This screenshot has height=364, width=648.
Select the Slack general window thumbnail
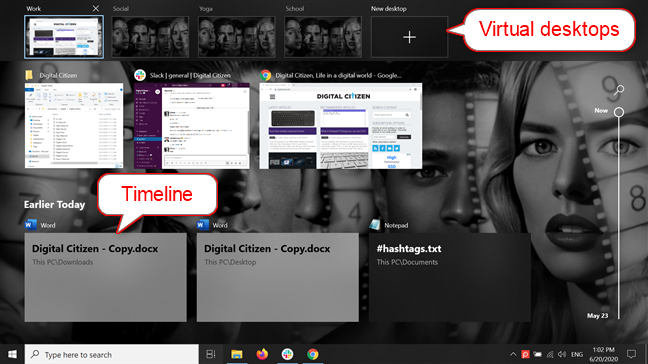(x=192, y=126)
